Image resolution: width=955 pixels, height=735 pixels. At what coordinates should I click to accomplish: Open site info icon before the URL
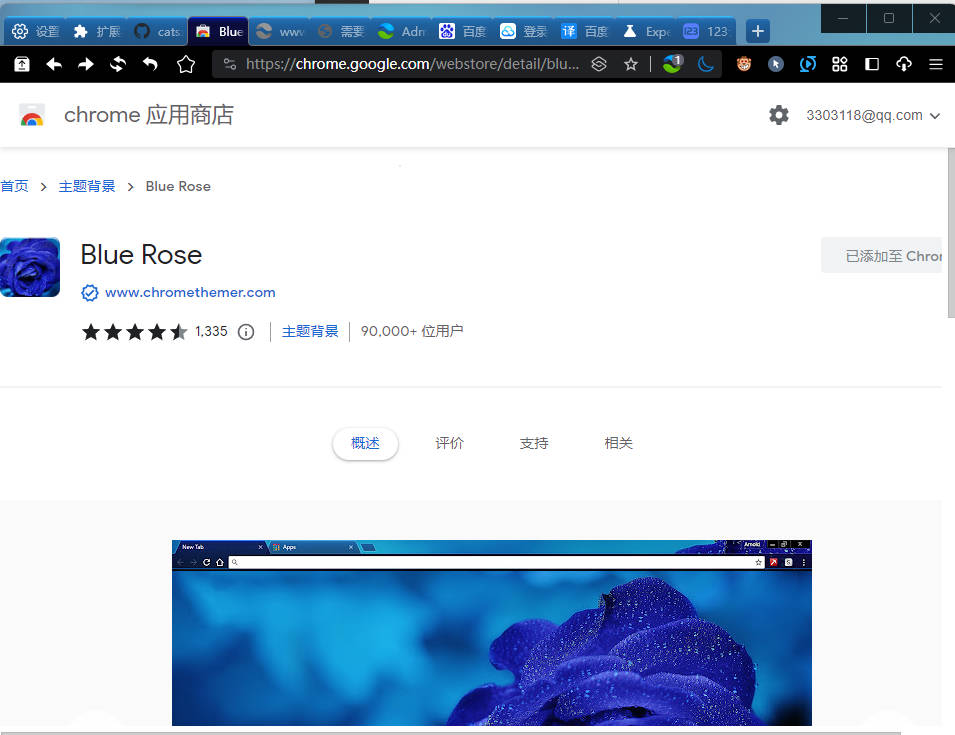[x=230, y=64]
